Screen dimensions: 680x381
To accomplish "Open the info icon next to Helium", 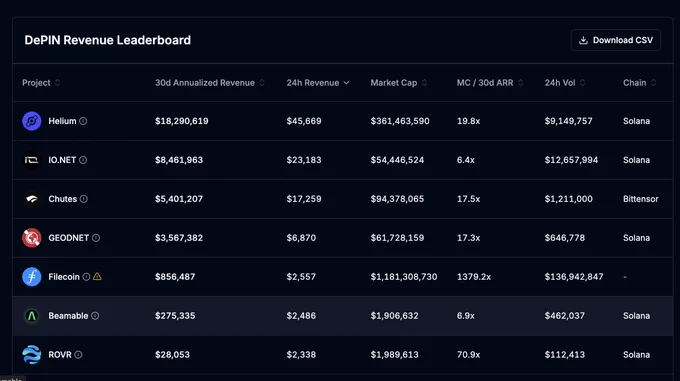I will point(83,121).
